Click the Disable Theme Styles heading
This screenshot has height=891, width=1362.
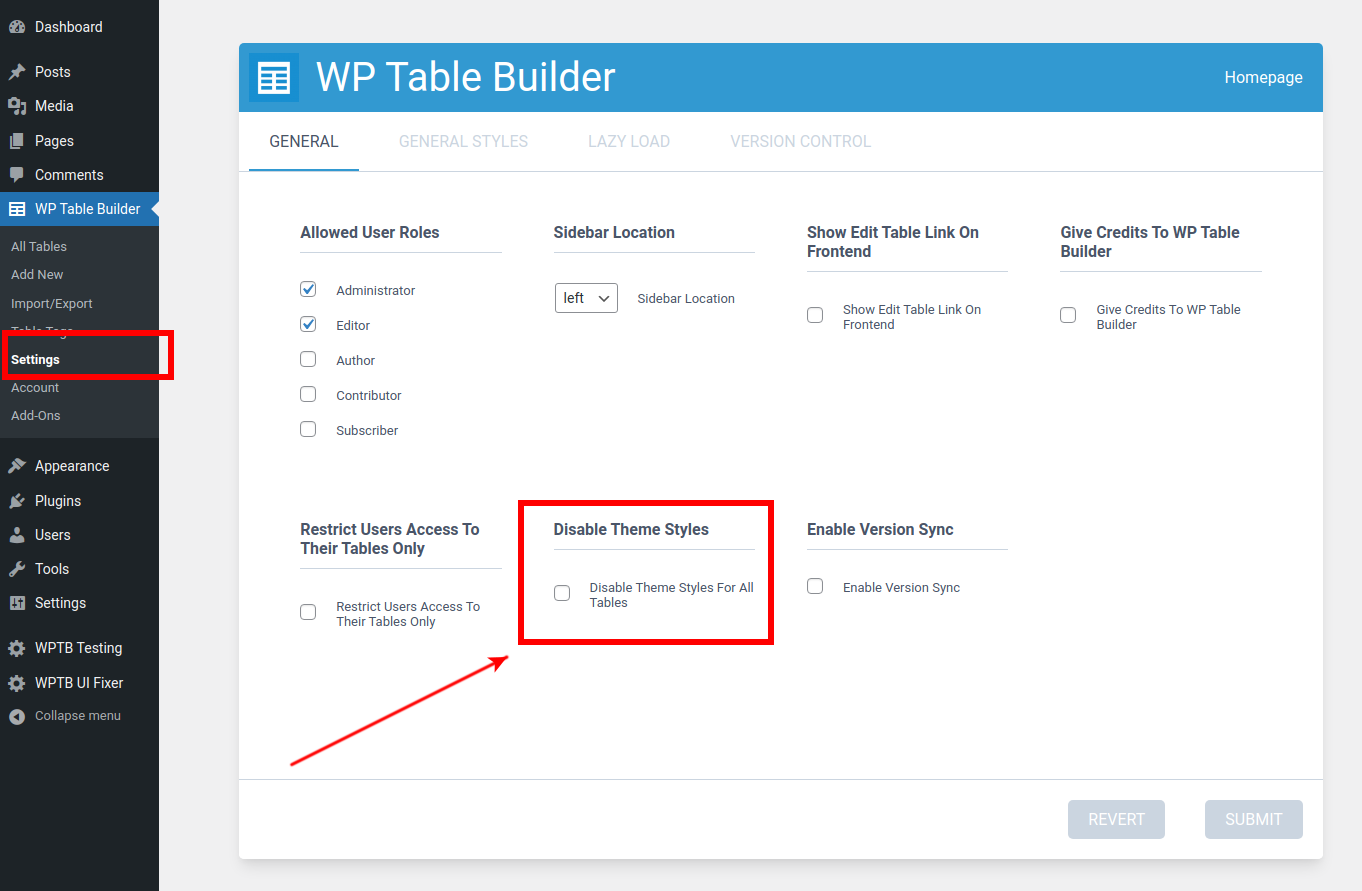click(631, 529)
